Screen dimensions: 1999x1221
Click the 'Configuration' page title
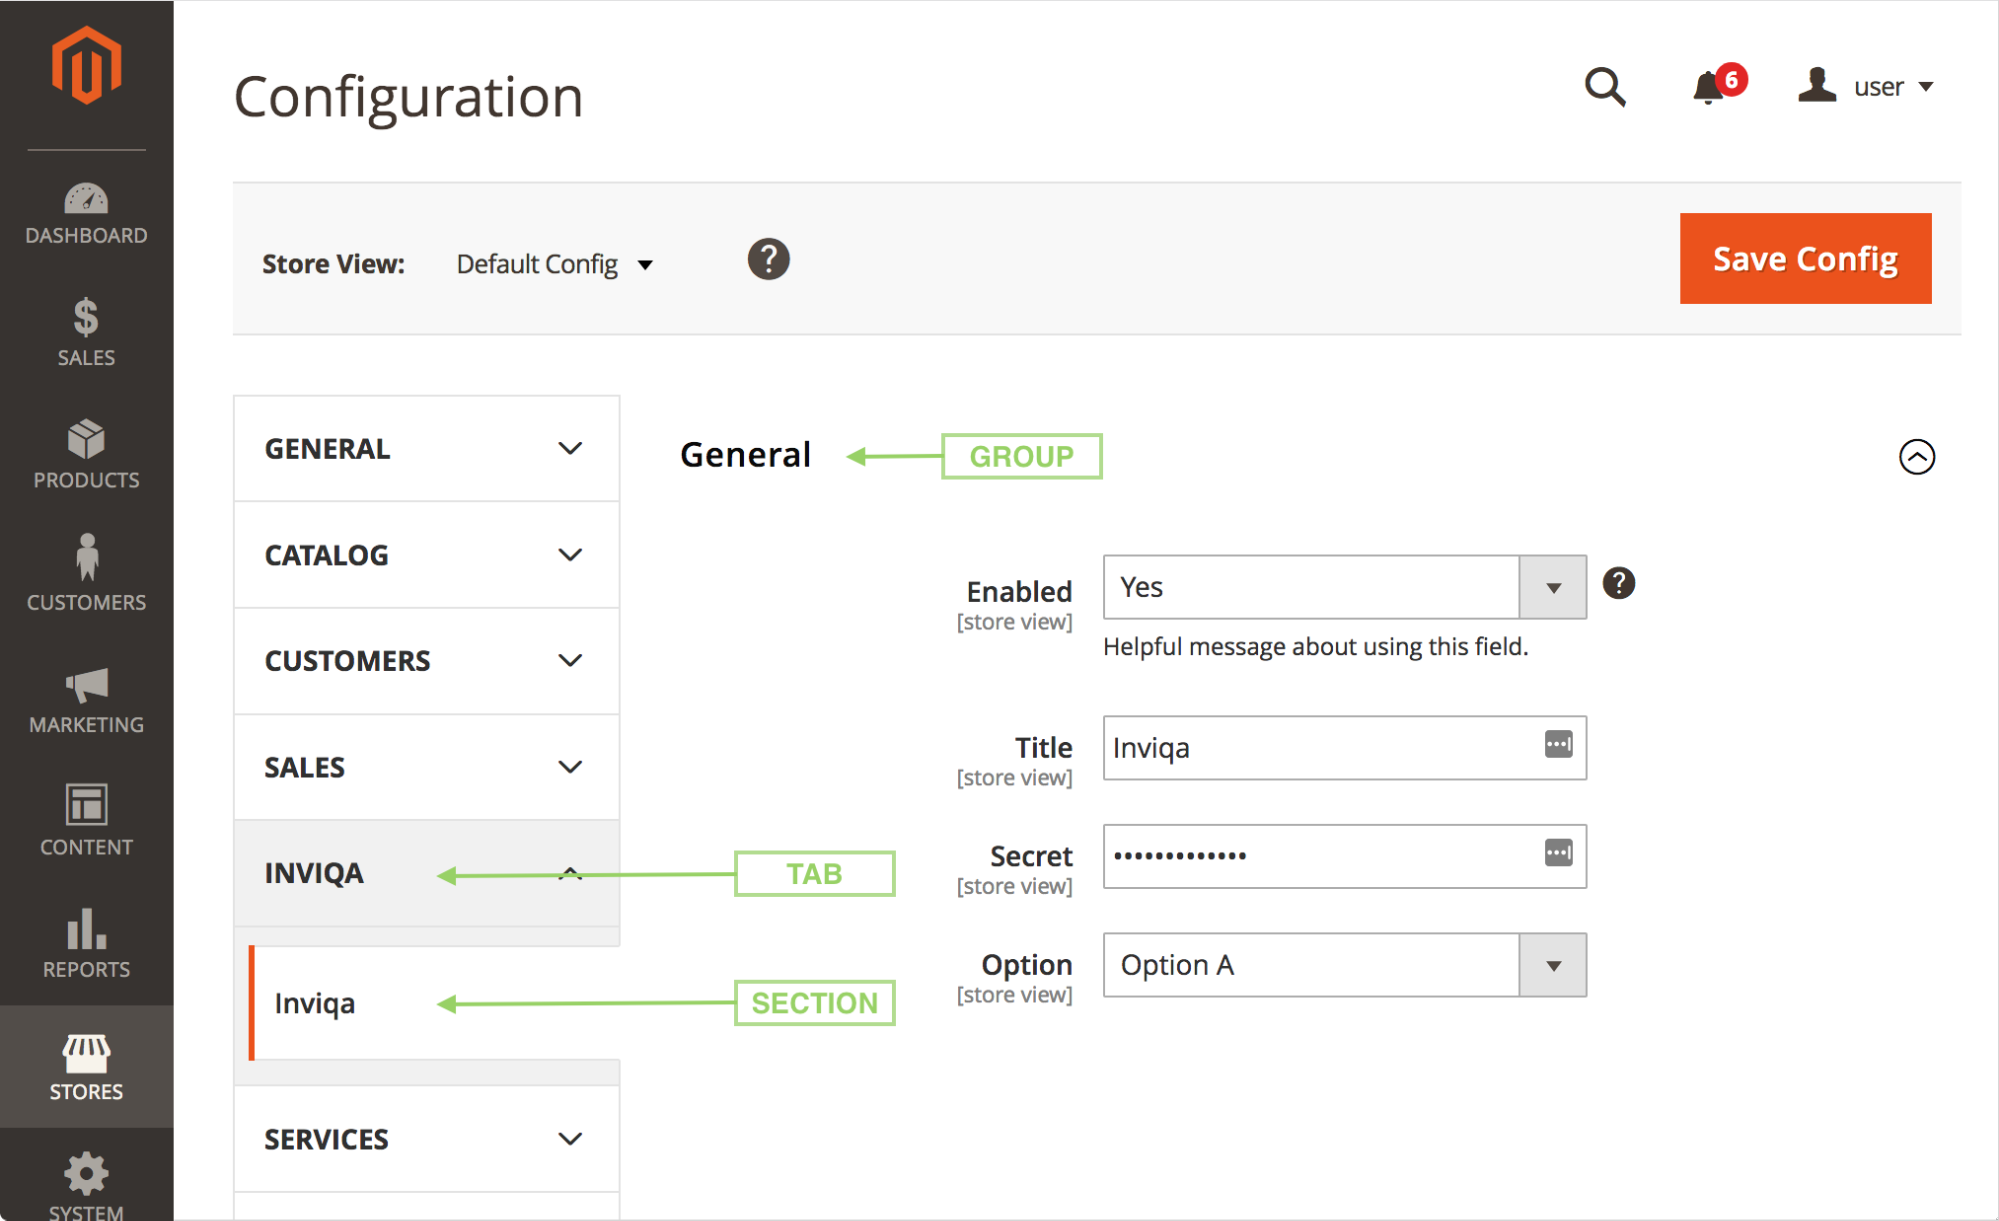coord(408,97)
